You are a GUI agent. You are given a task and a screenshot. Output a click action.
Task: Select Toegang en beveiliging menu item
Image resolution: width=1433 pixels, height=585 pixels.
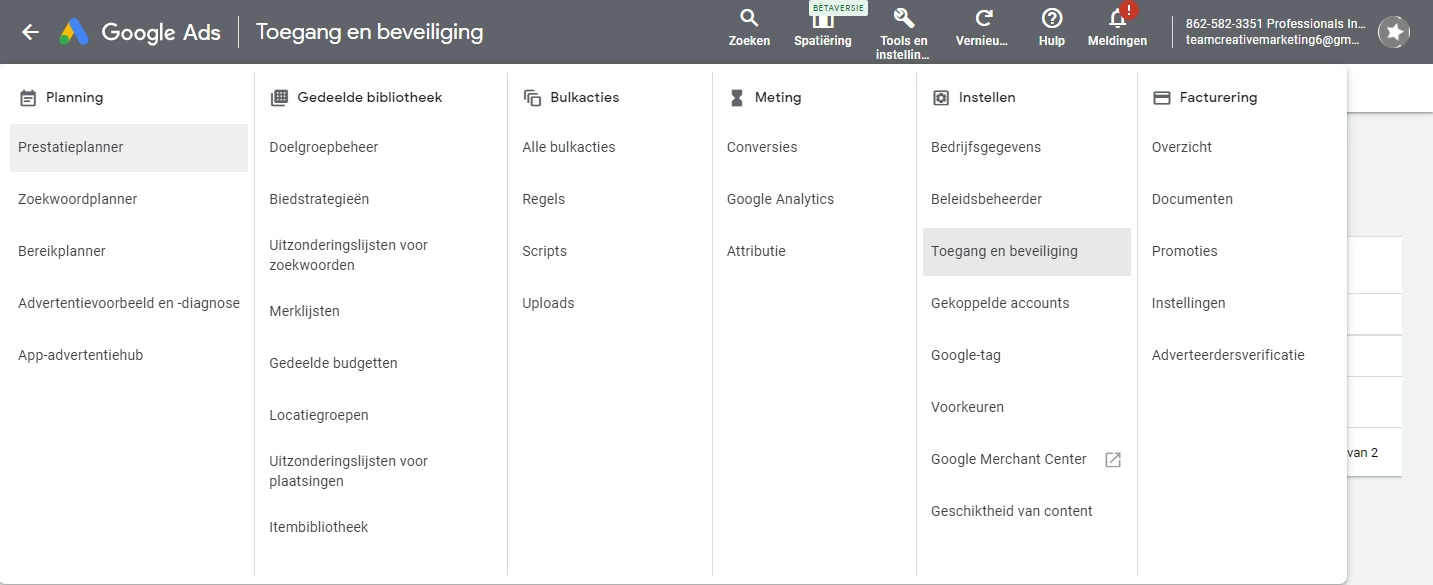point(1027,252)
